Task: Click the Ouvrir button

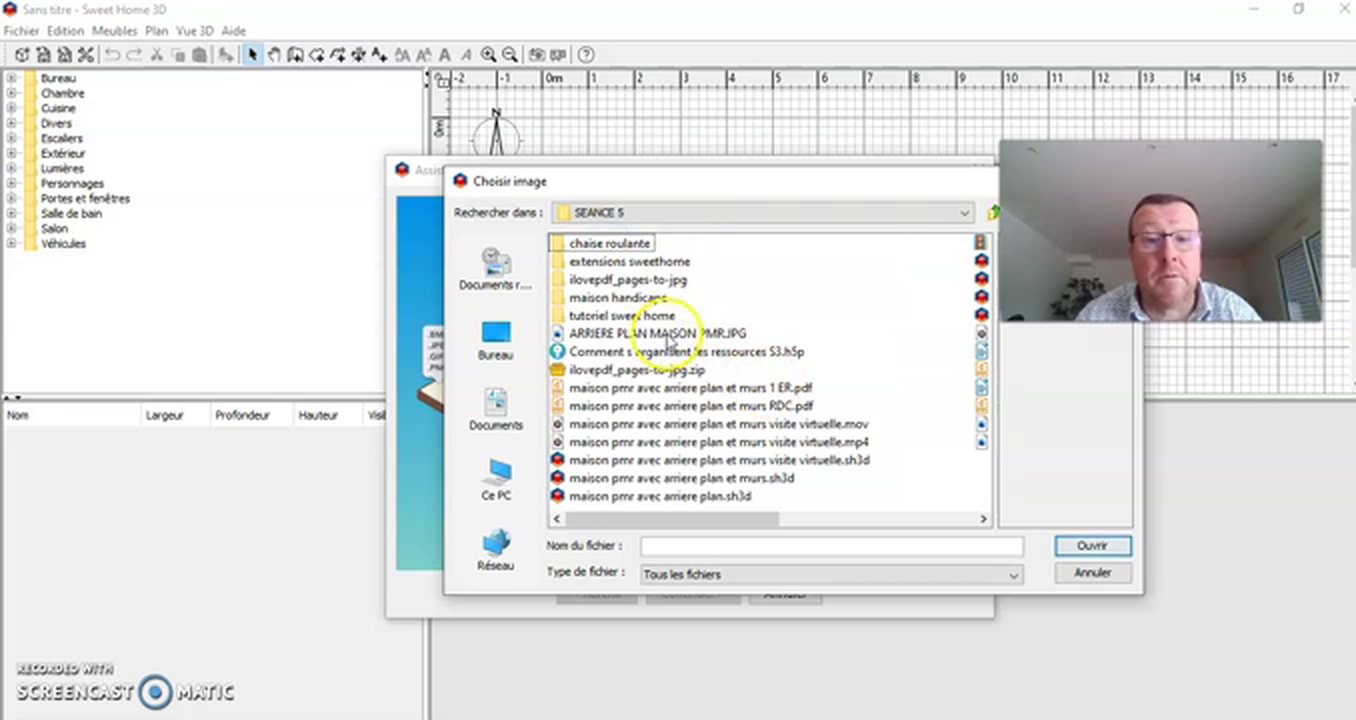Action: [x=1091, y=545]
